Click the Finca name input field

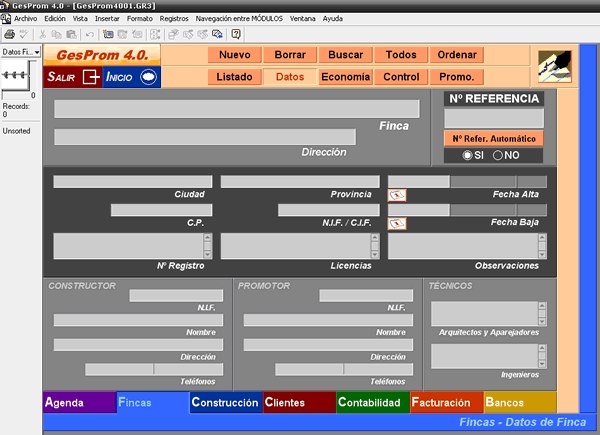click(x=237, y=109)
